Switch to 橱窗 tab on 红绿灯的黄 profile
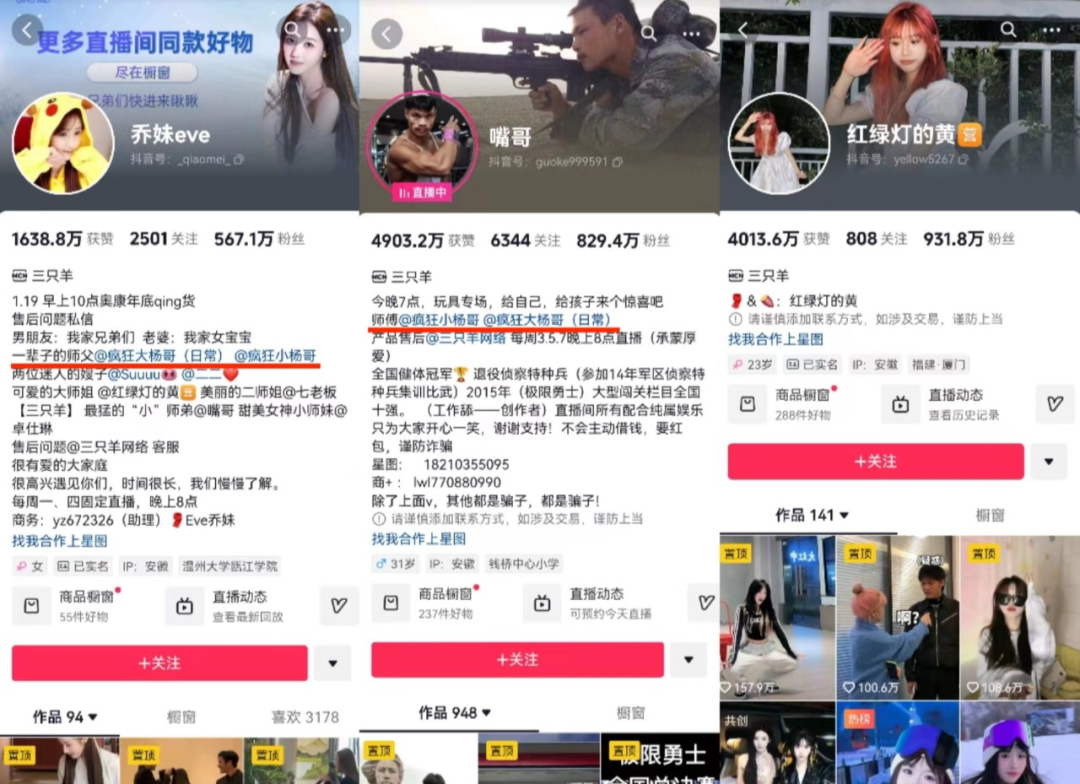The height and width of the screenshot is (784, 1080). coord(989,515)
